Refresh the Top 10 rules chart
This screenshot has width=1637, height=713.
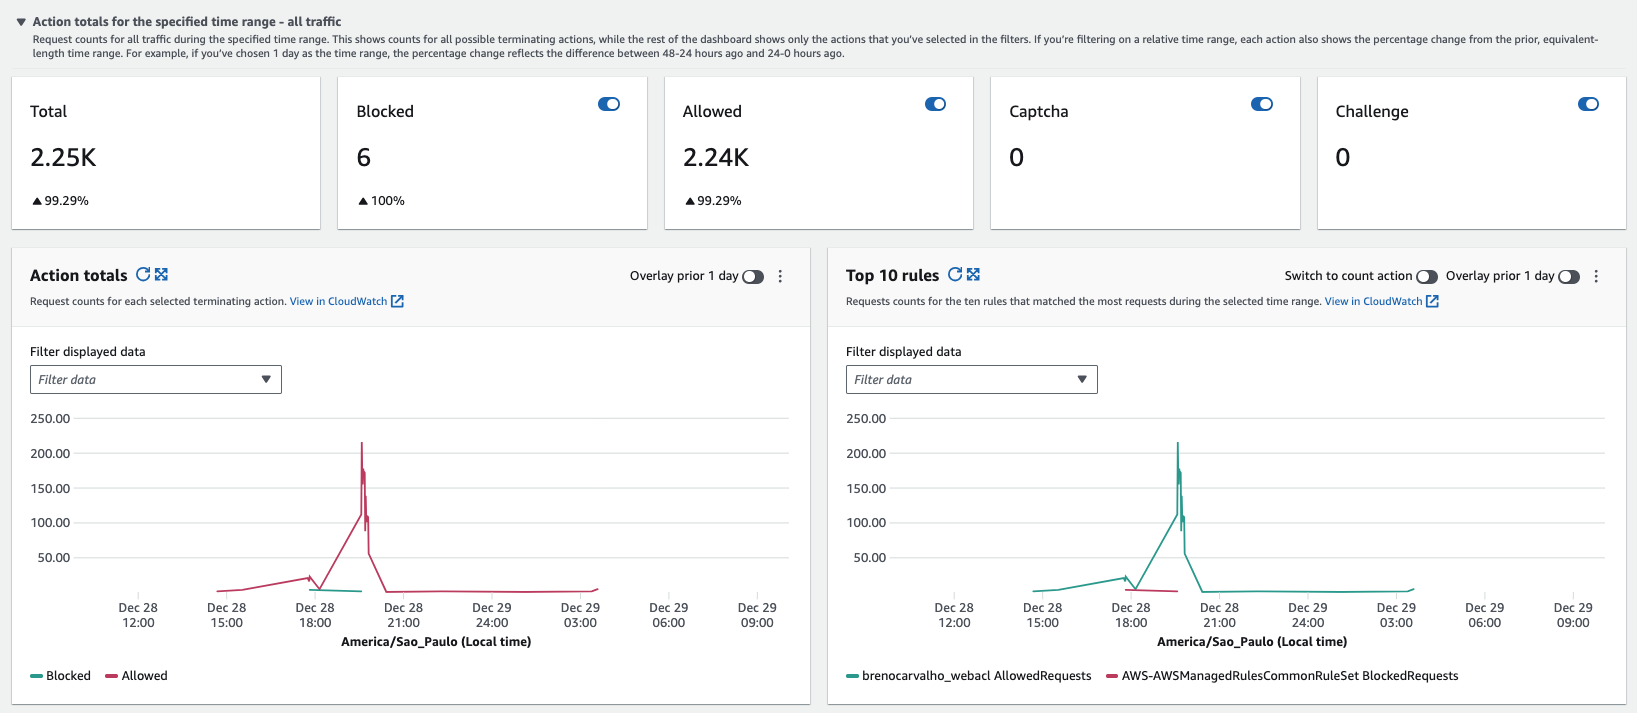pos(955,274)
